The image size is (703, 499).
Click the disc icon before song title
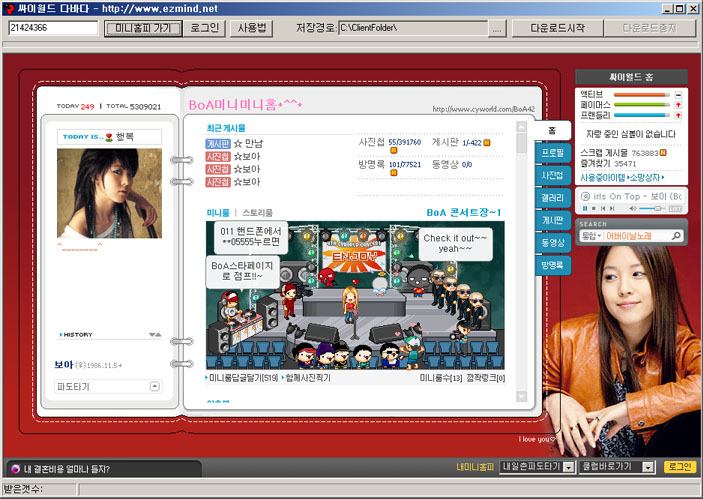pos(585,196)
